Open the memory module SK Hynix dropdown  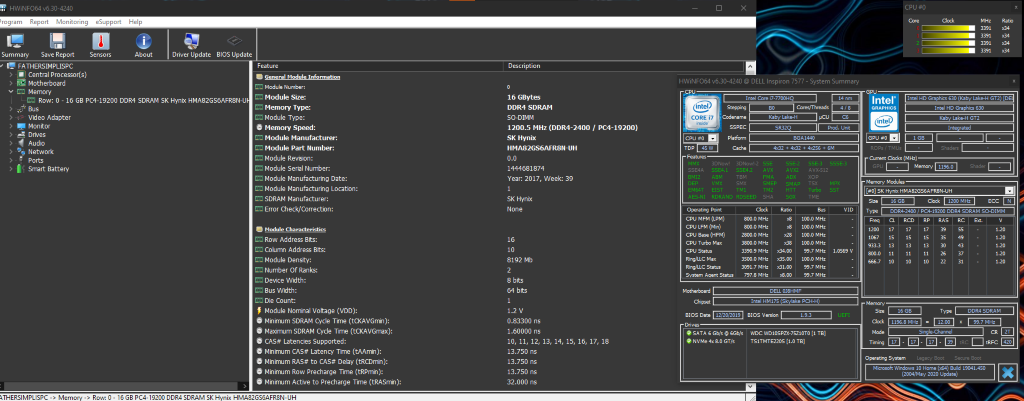(x=940, y=191)
